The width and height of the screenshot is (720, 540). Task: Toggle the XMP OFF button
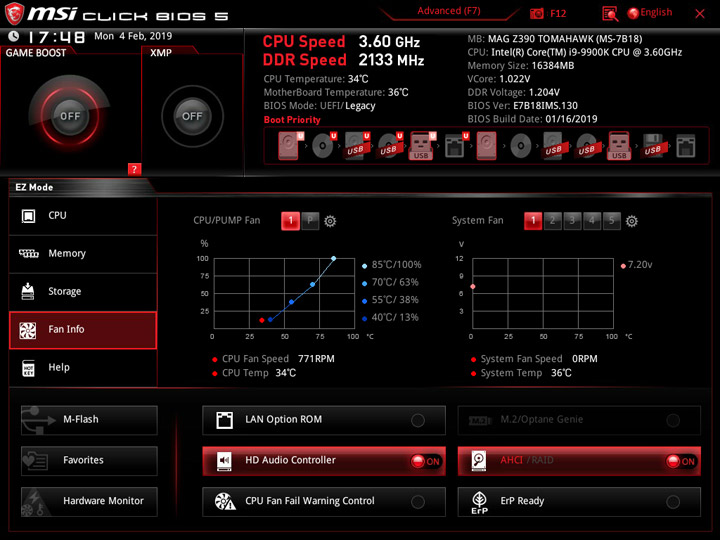click(x=192, y=116)
